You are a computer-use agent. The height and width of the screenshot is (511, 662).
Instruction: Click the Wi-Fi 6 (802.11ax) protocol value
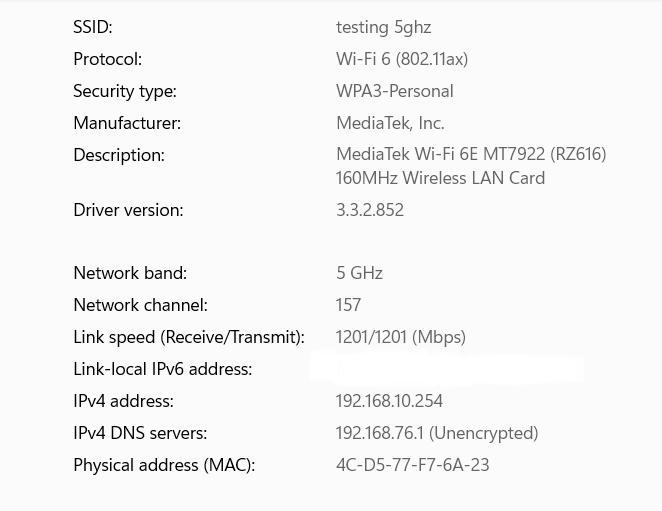pos(402,59)
